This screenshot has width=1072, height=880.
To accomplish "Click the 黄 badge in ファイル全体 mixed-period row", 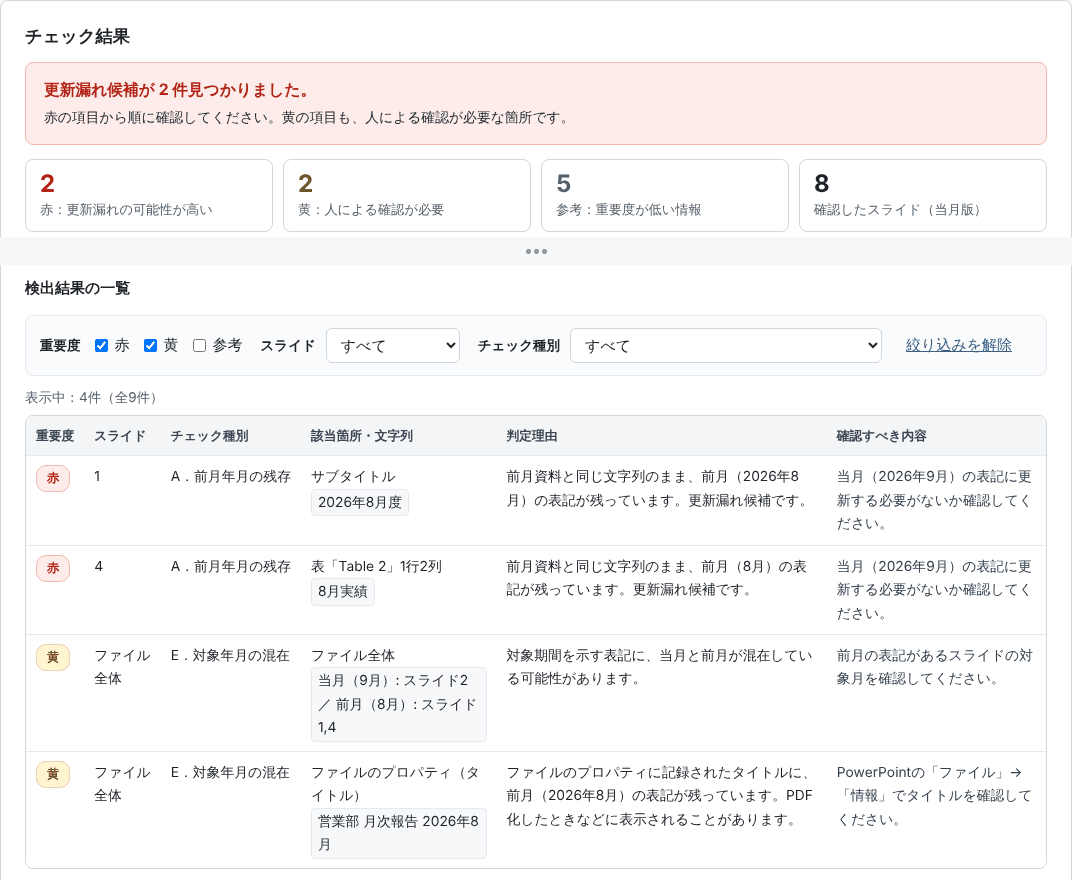I will pyautogui.click(x=53, y=658).
